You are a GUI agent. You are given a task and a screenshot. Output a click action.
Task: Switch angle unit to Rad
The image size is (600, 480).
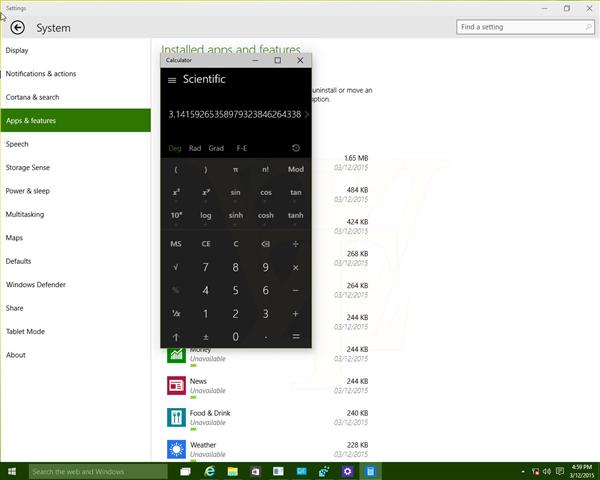(195, 148)
